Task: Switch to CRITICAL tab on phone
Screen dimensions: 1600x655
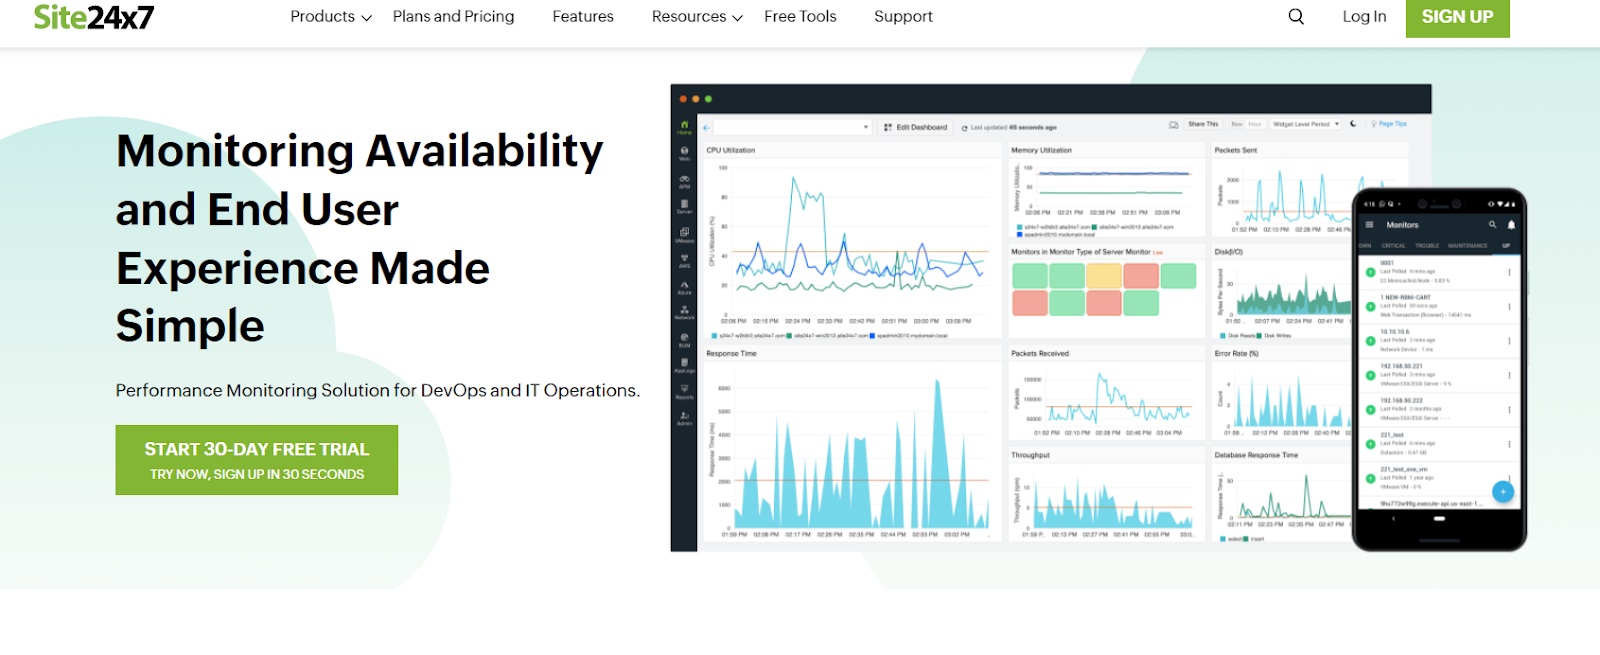Action: (1394, 245)
